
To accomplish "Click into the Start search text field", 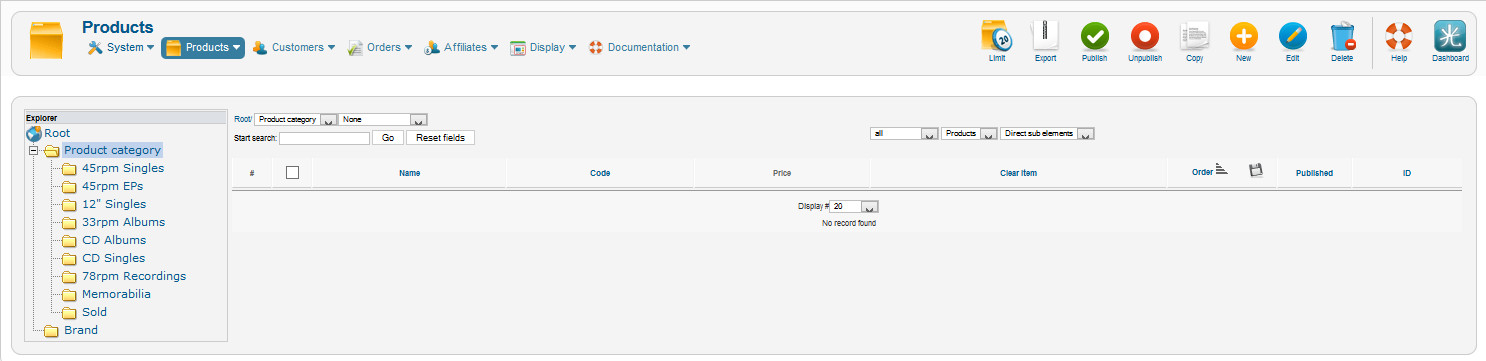I will coord(325,138).
